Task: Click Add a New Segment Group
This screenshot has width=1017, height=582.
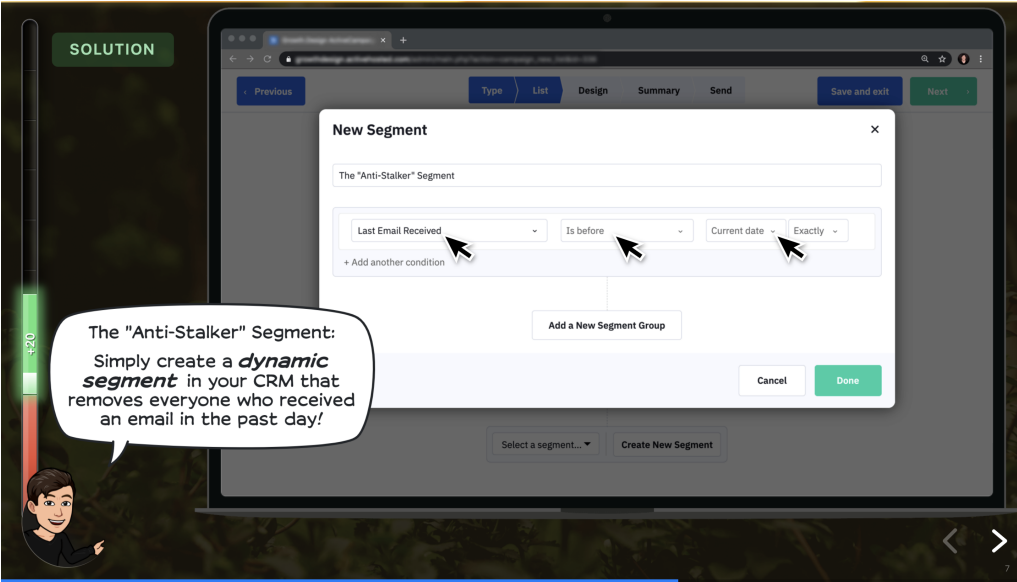Action: click(606, 325)
